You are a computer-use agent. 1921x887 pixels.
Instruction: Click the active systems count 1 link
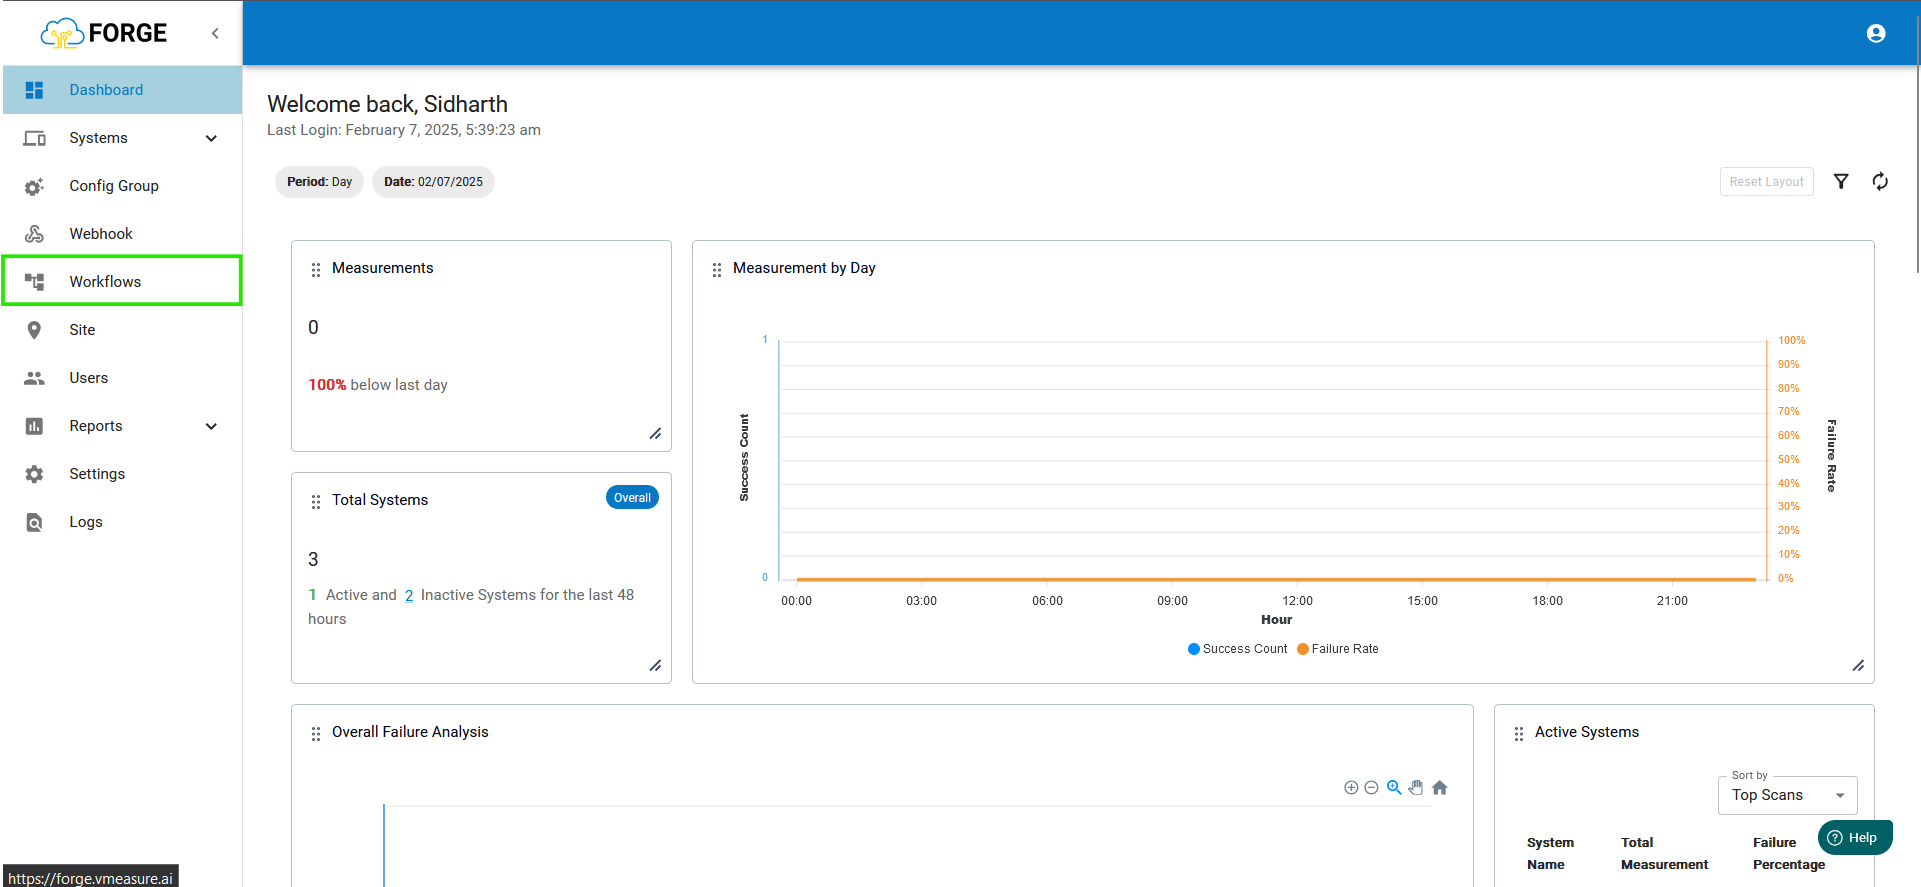312,595
